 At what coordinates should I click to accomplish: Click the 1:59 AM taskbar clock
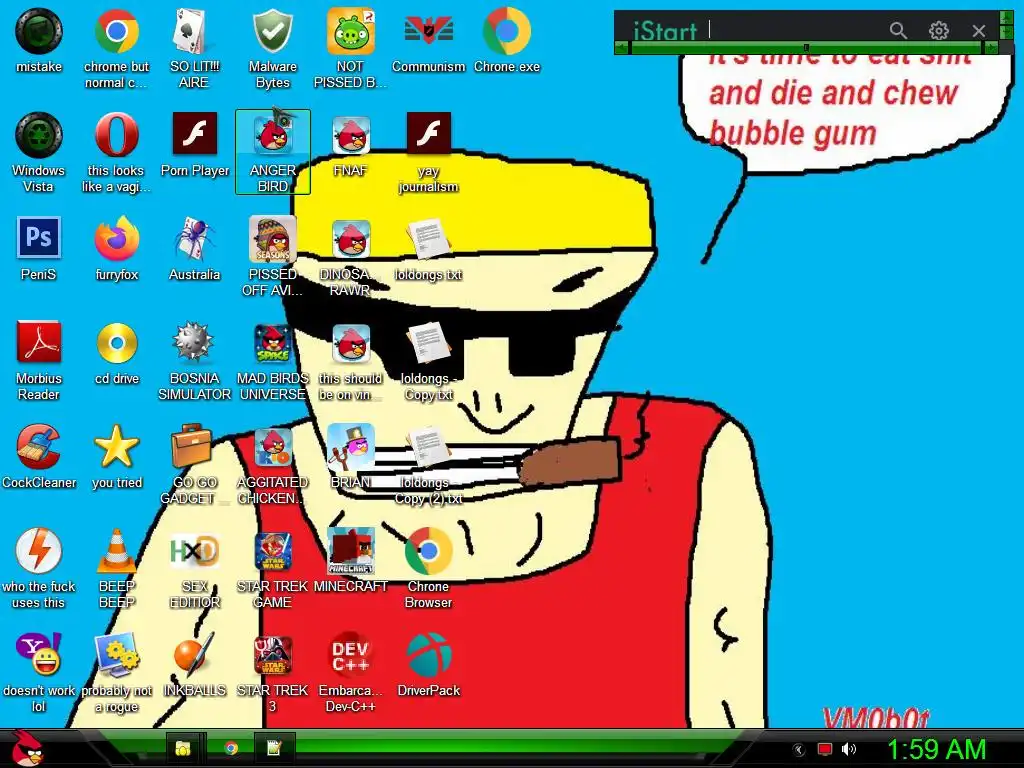tap(936, 749)
